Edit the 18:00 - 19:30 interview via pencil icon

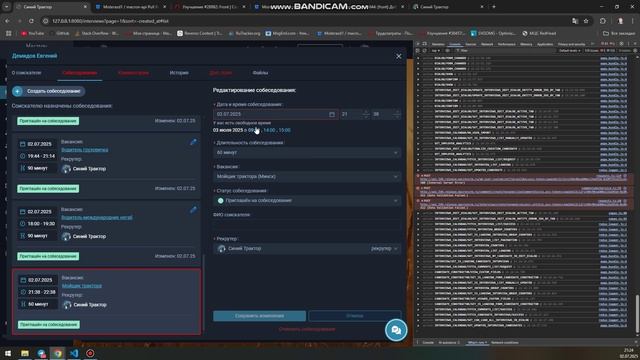tap(193, 209)
